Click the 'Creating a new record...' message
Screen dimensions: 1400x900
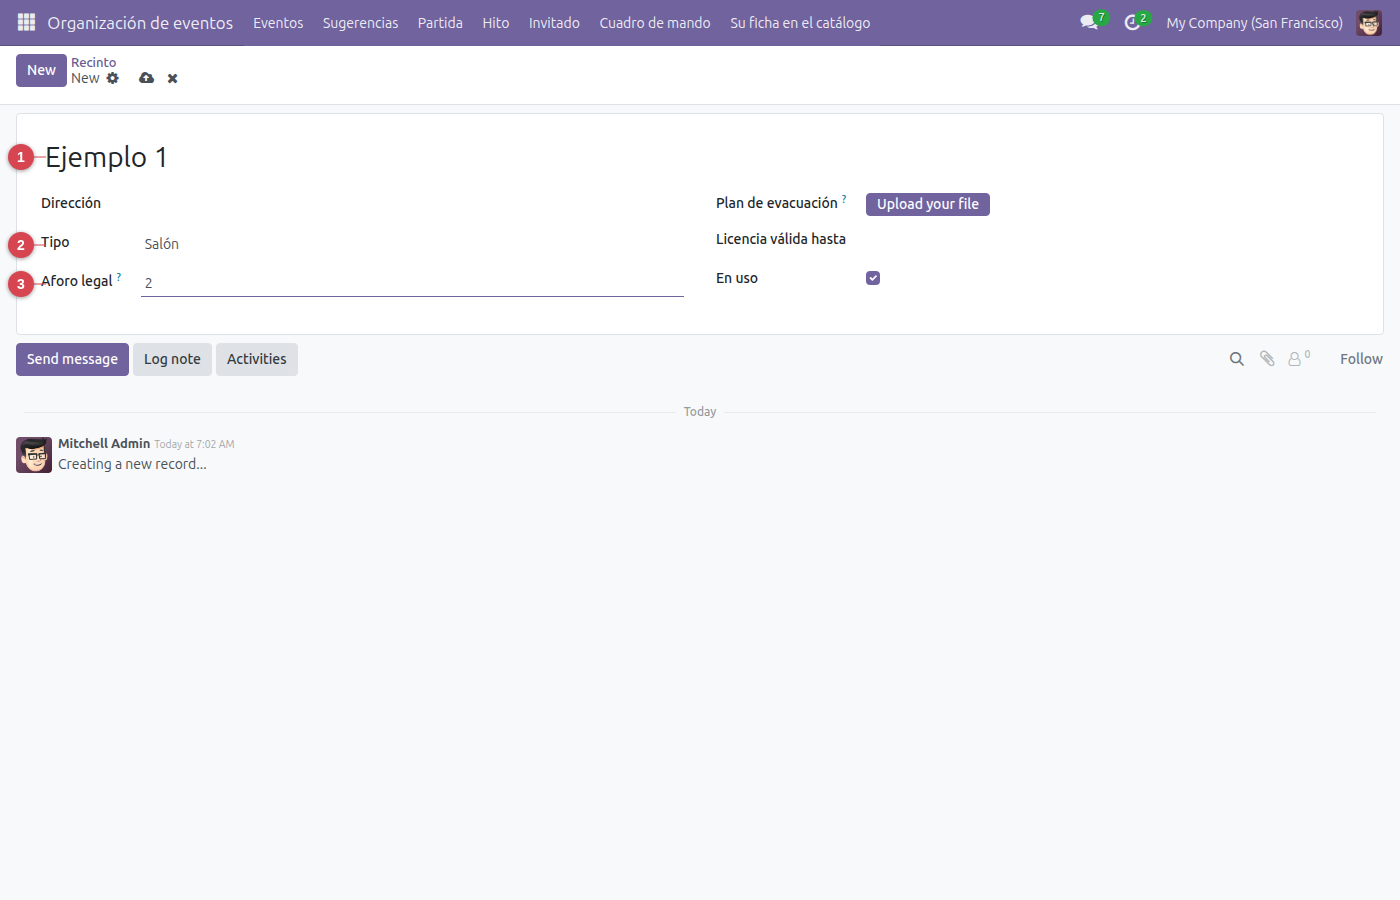click(132, 464)
